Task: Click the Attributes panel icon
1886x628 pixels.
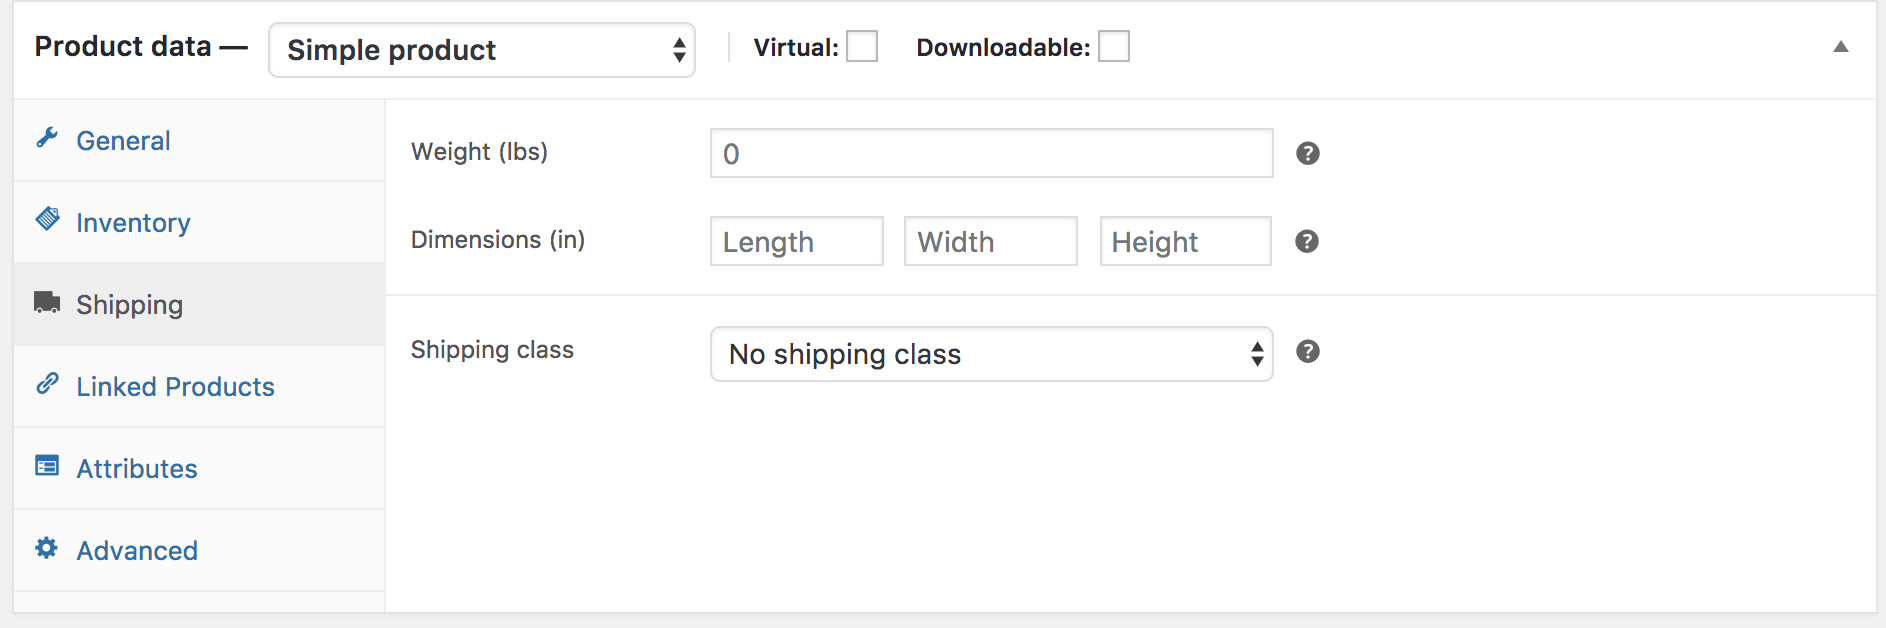Action: (x=47, y=468)
